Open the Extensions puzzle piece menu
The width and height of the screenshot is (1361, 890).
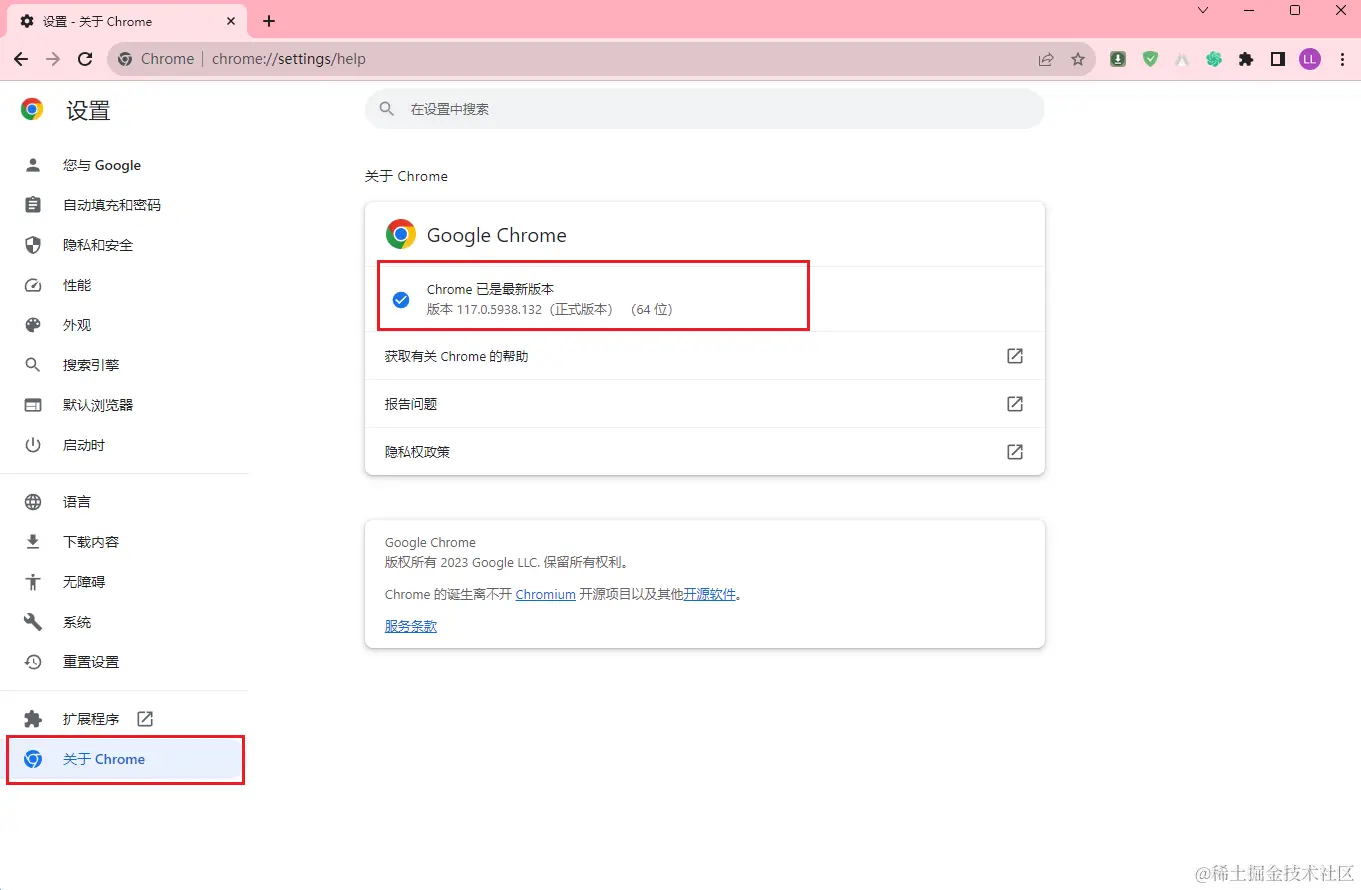click(1246, 59)
